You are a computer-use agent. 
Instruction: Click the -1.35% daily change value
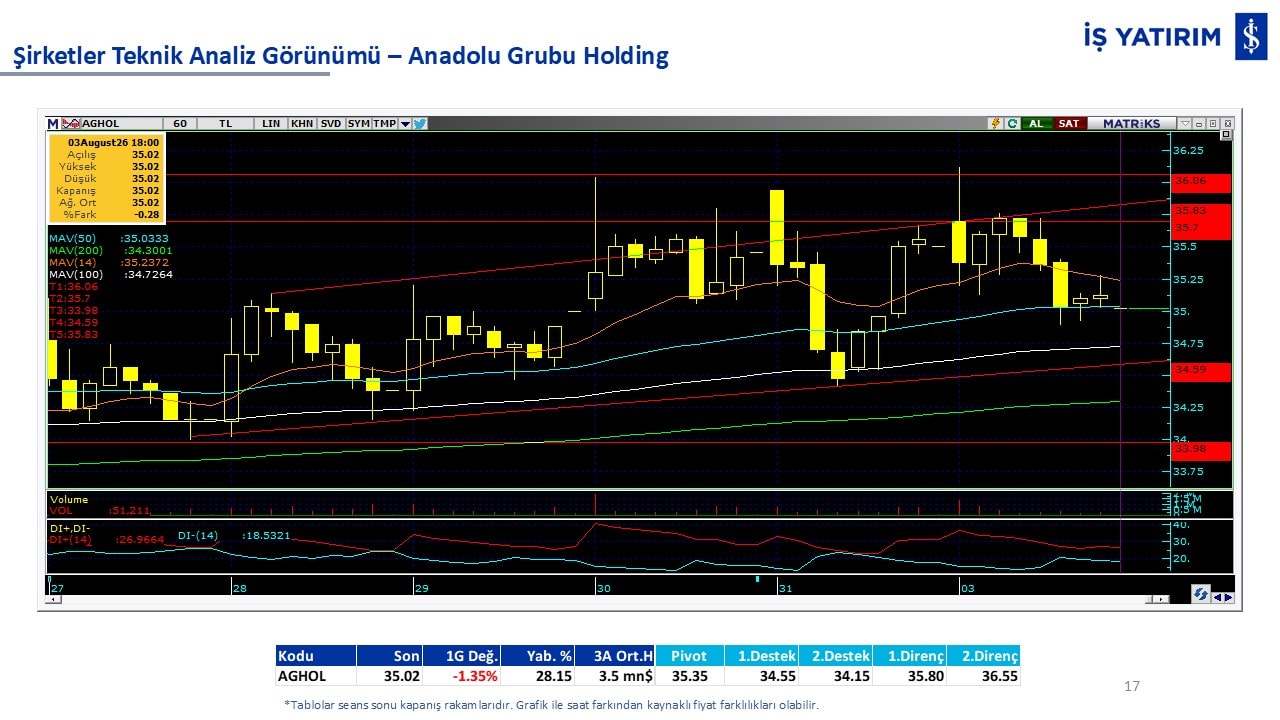[x=475, y=676]
